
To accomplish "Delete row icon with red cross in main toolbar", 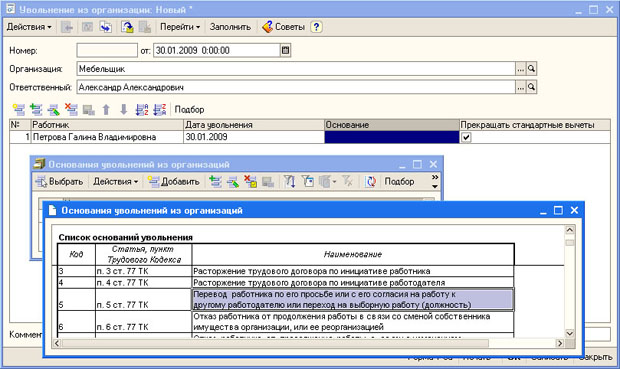I will click(x=71, y=110).
